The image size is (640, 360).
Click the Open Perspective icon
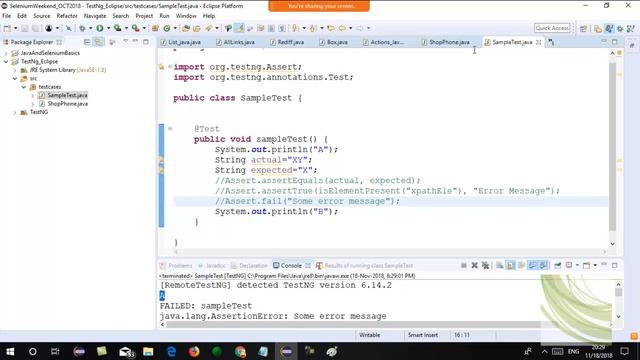(x=584, y=28)
